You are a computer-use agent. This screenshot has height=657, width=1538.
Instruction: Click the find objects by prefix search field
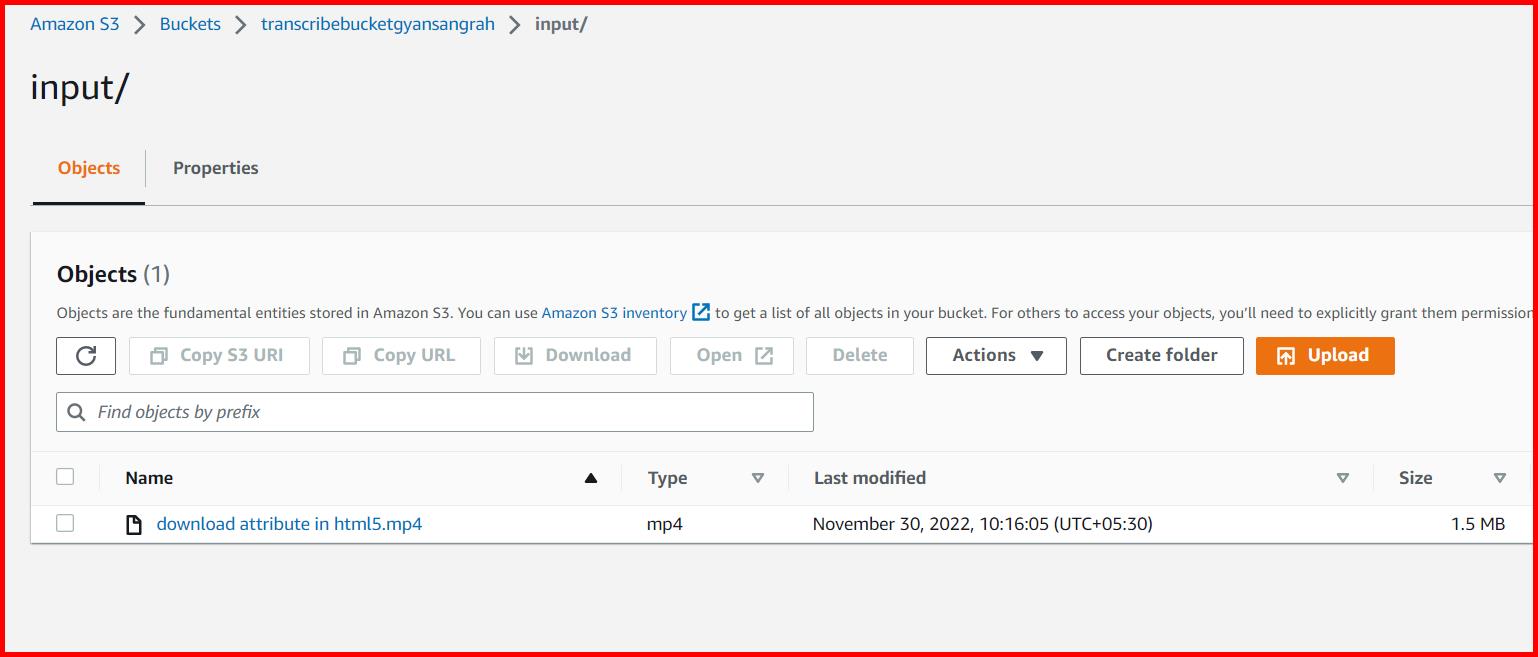435,411
